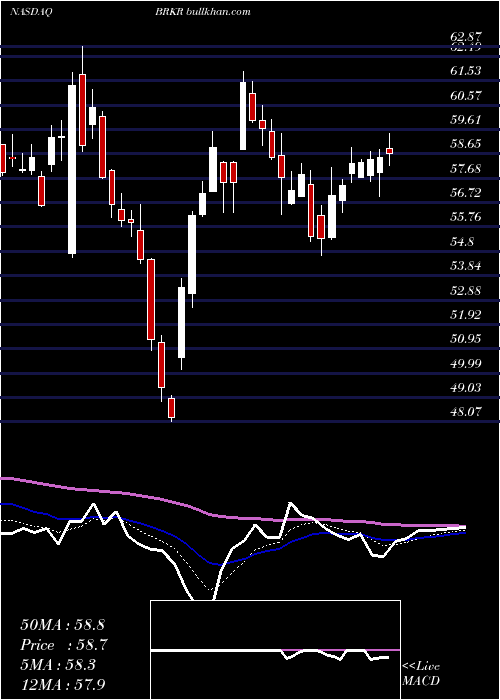Image resolution: width=500 pixels, height=700 pixels.
Task: Select the 49.03 price axis label
Action: [x=467, y=388]
